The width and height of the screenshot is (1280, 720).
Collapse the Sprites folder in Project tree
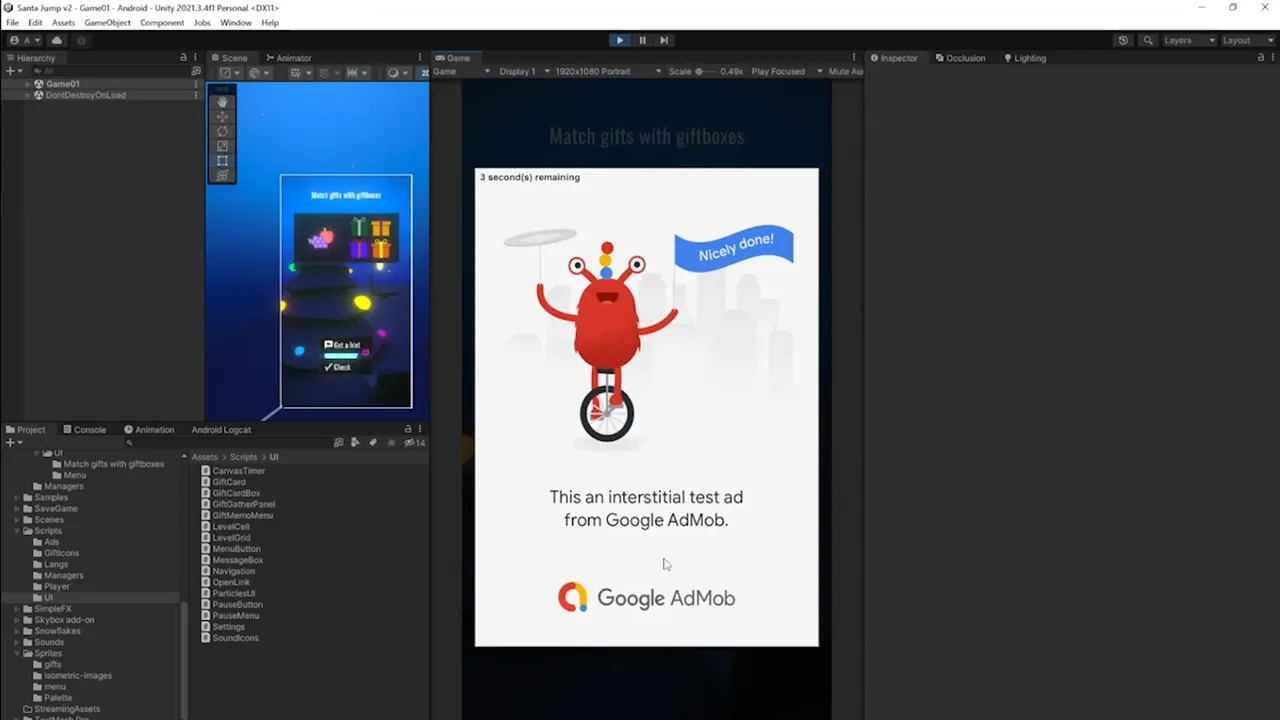(x=17, y=653)
